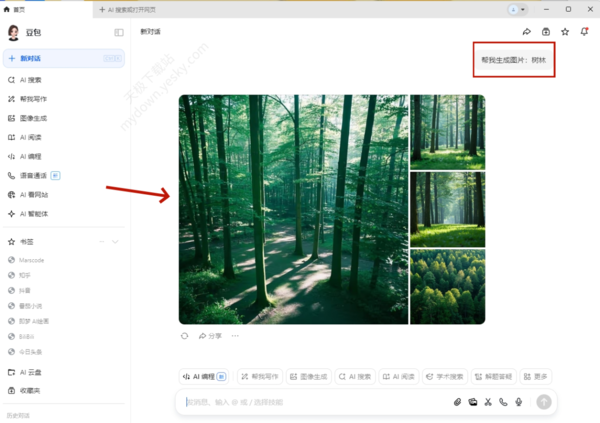Select the 帮我写作 skill chip
The height and width of the screenshot is (423, 600).
pos(260,377)
